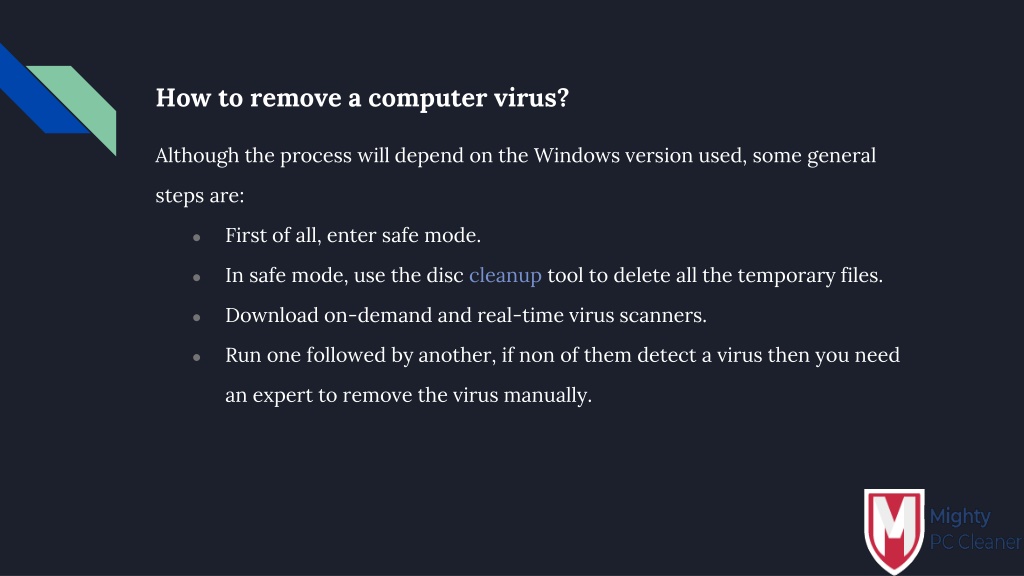1024x576 pixels.
Task: Click the bullet dot before "Download on-demand"
Action: pos(197,317)
